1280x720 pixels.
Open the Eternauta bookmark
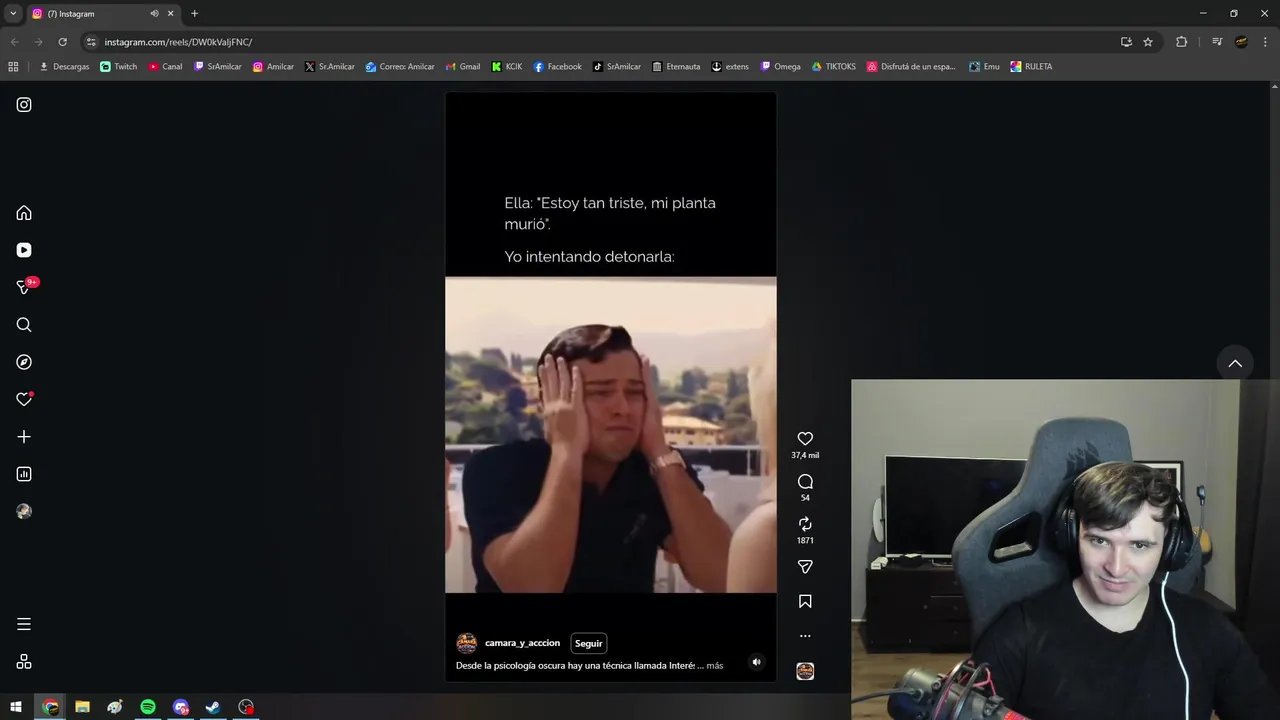(x=676, y=67)
